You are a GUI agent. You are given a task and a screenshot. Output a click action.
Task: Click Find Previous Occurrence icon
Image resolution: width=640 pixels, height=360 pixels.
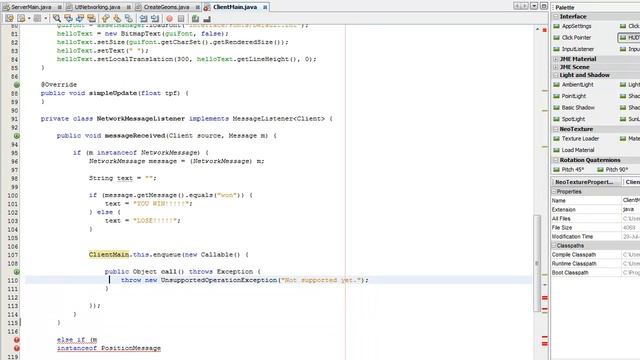[x=68, y=18]
